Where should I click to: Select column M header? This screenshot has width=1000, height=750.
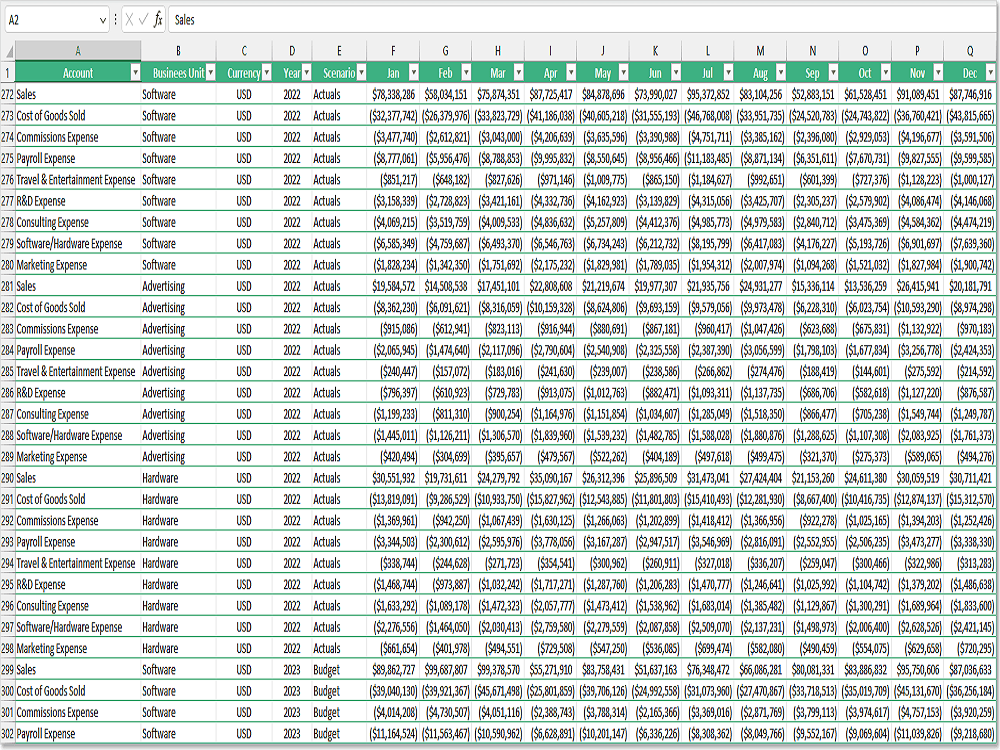click(x=760, y=51)
